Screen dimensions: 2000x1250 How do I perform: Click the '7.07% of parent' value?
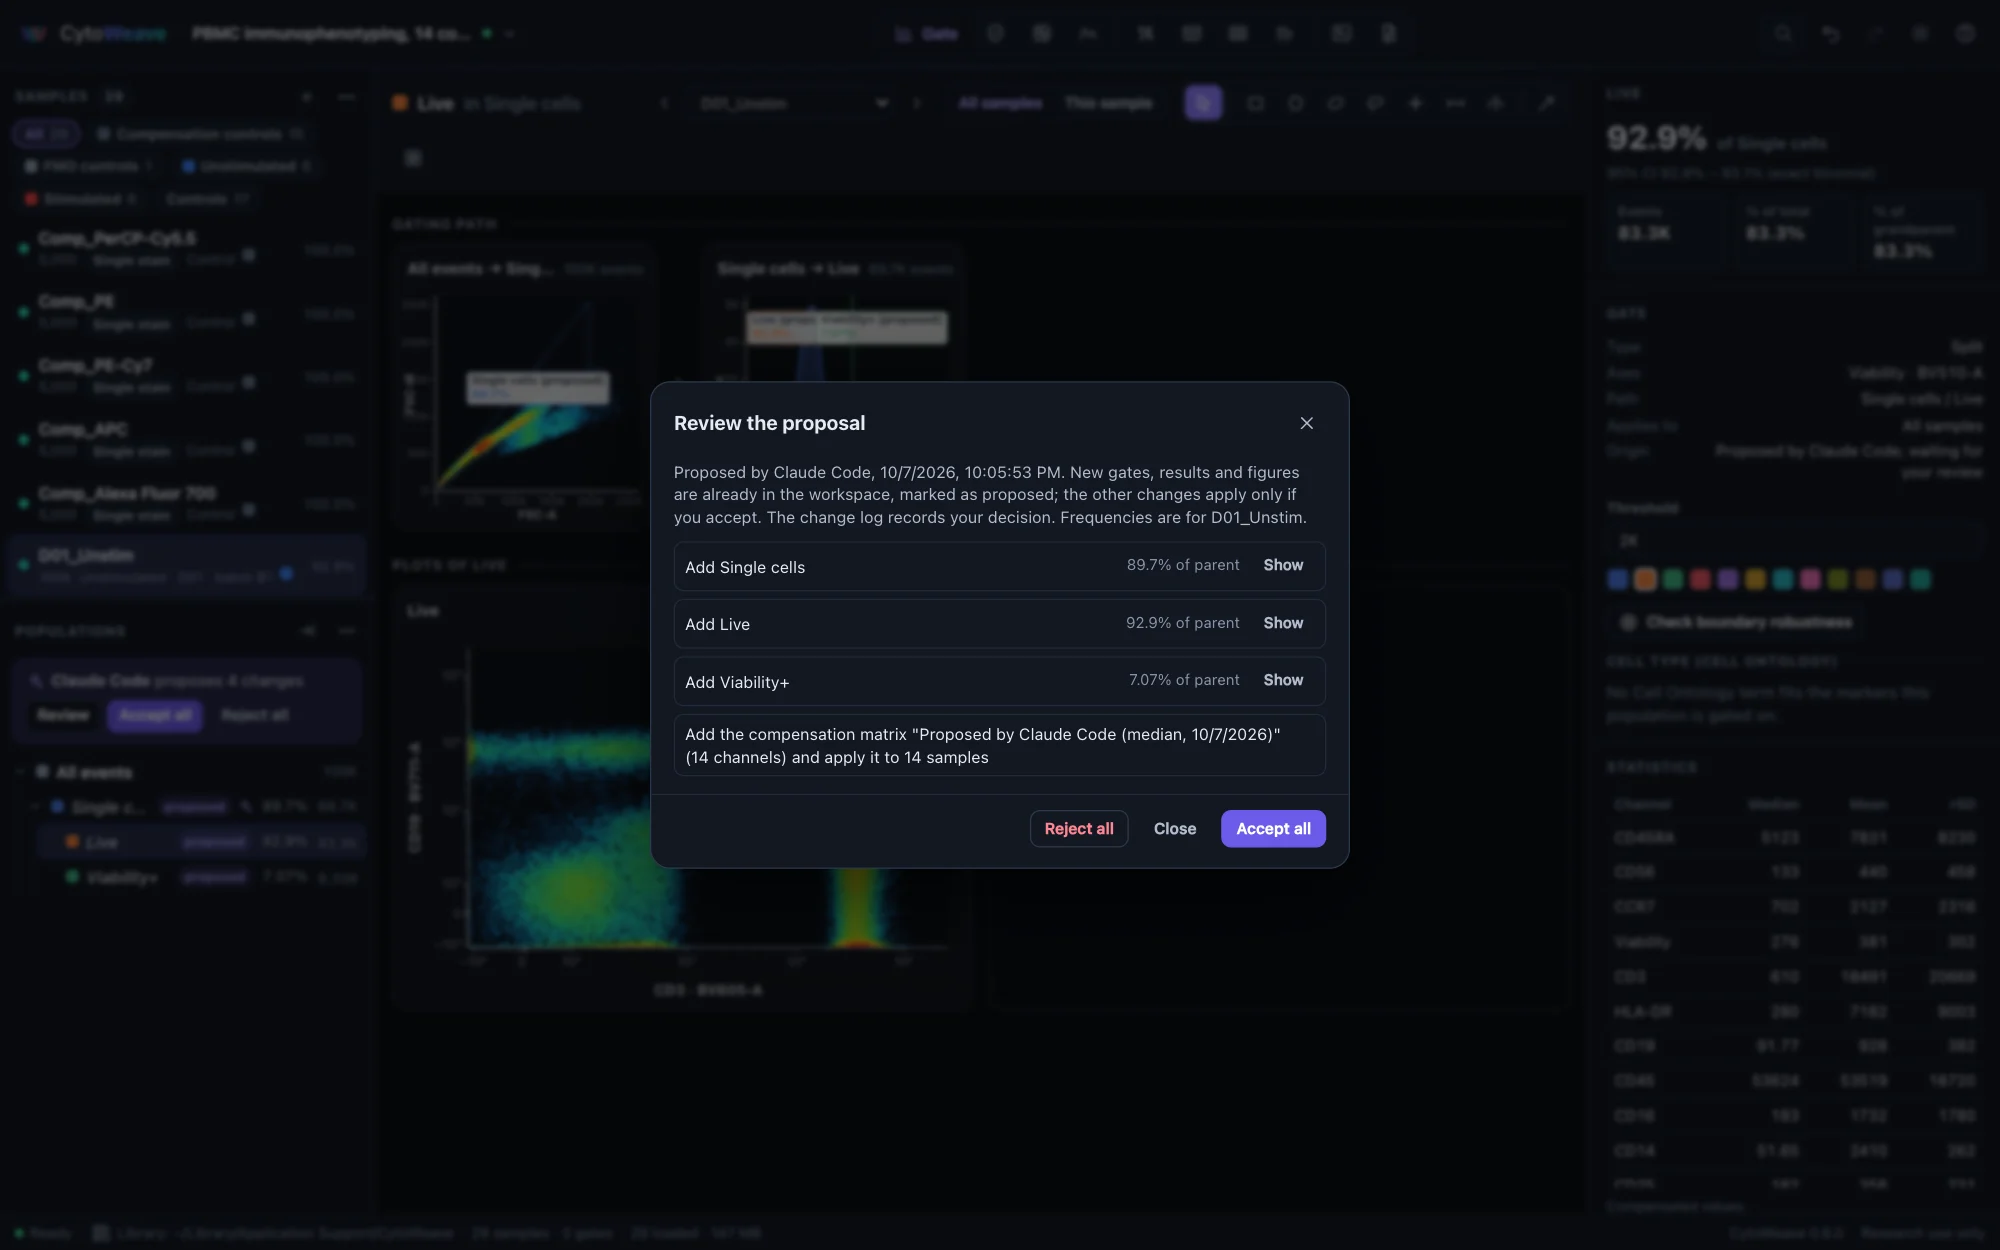click(x=1184, y=680)
